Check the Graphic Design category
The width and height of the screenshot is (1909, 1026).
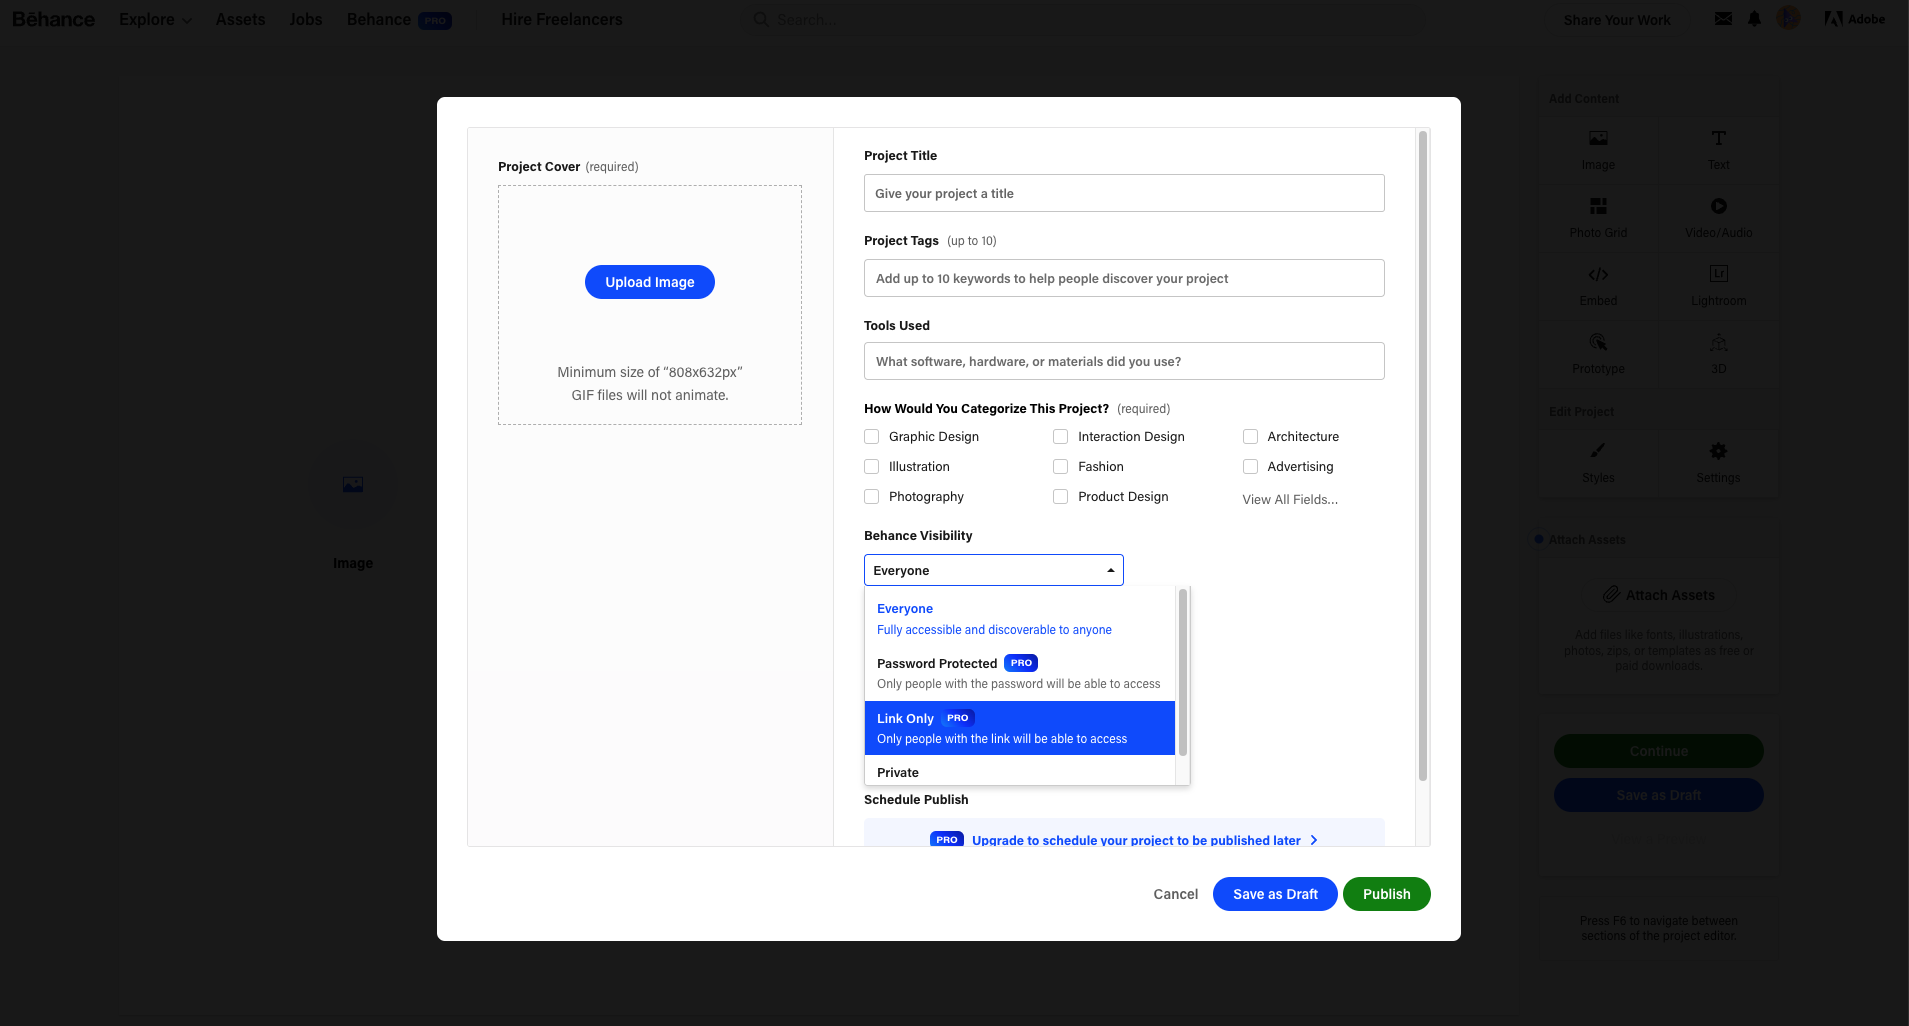[x=870, y=436]
